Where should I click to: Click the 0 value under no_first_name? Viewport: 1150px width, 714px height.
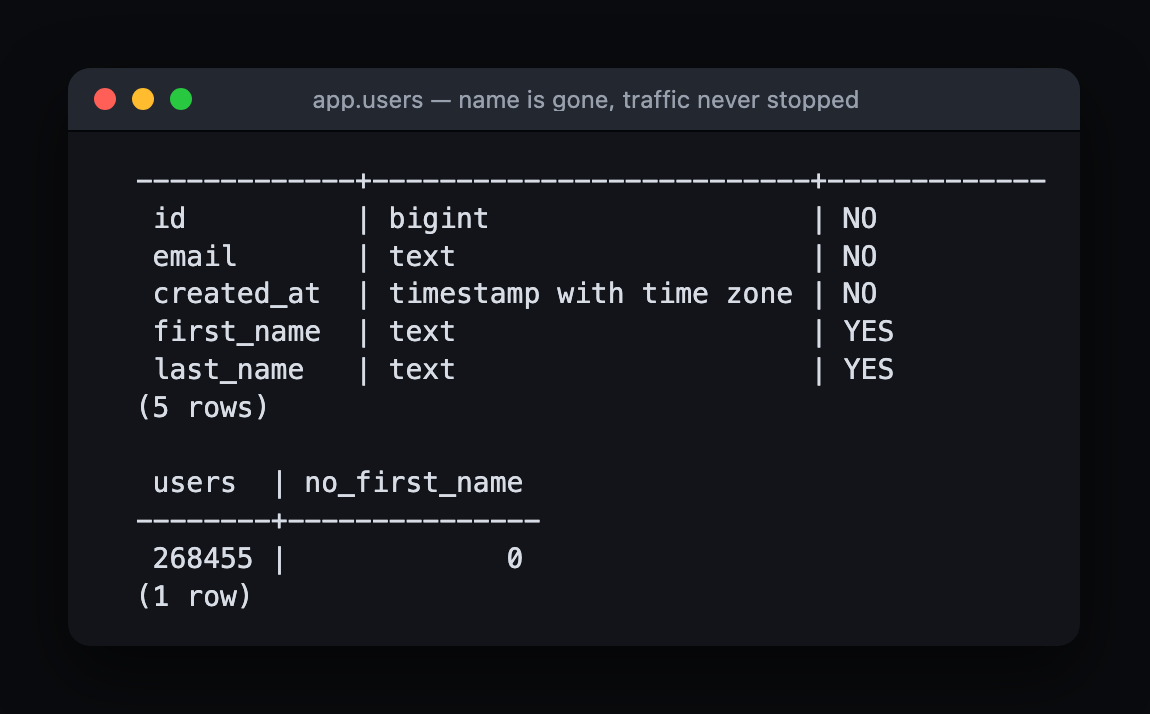(x=515, y=559)
